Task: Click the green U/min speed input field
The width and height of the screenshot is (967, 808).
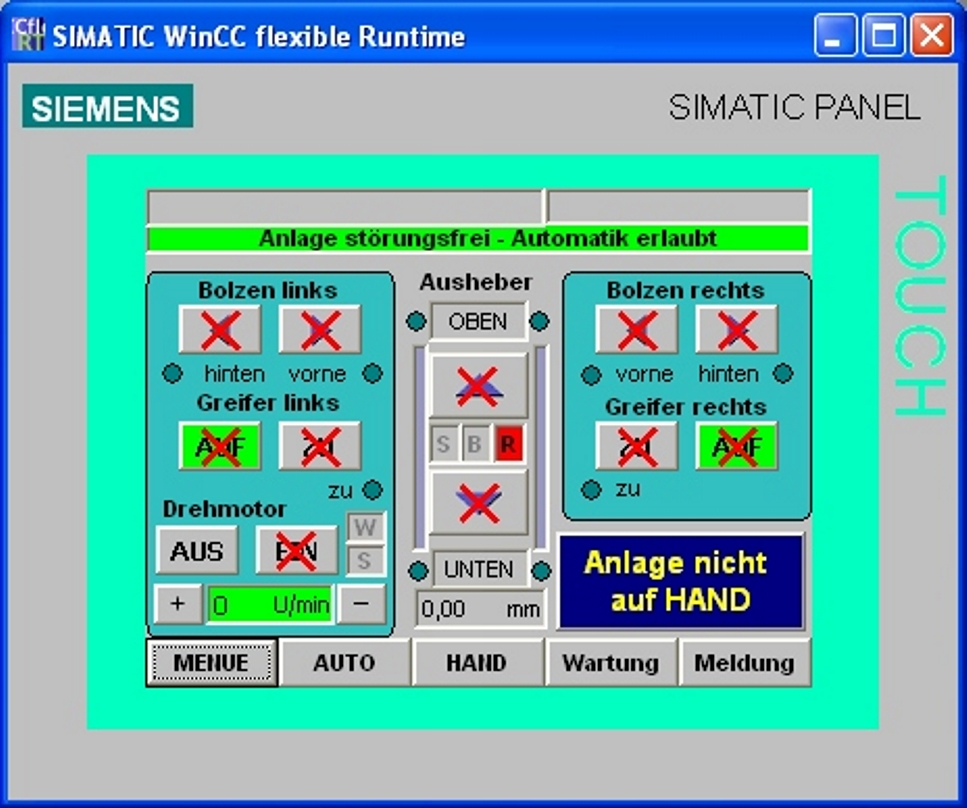Action: (268, 604)
